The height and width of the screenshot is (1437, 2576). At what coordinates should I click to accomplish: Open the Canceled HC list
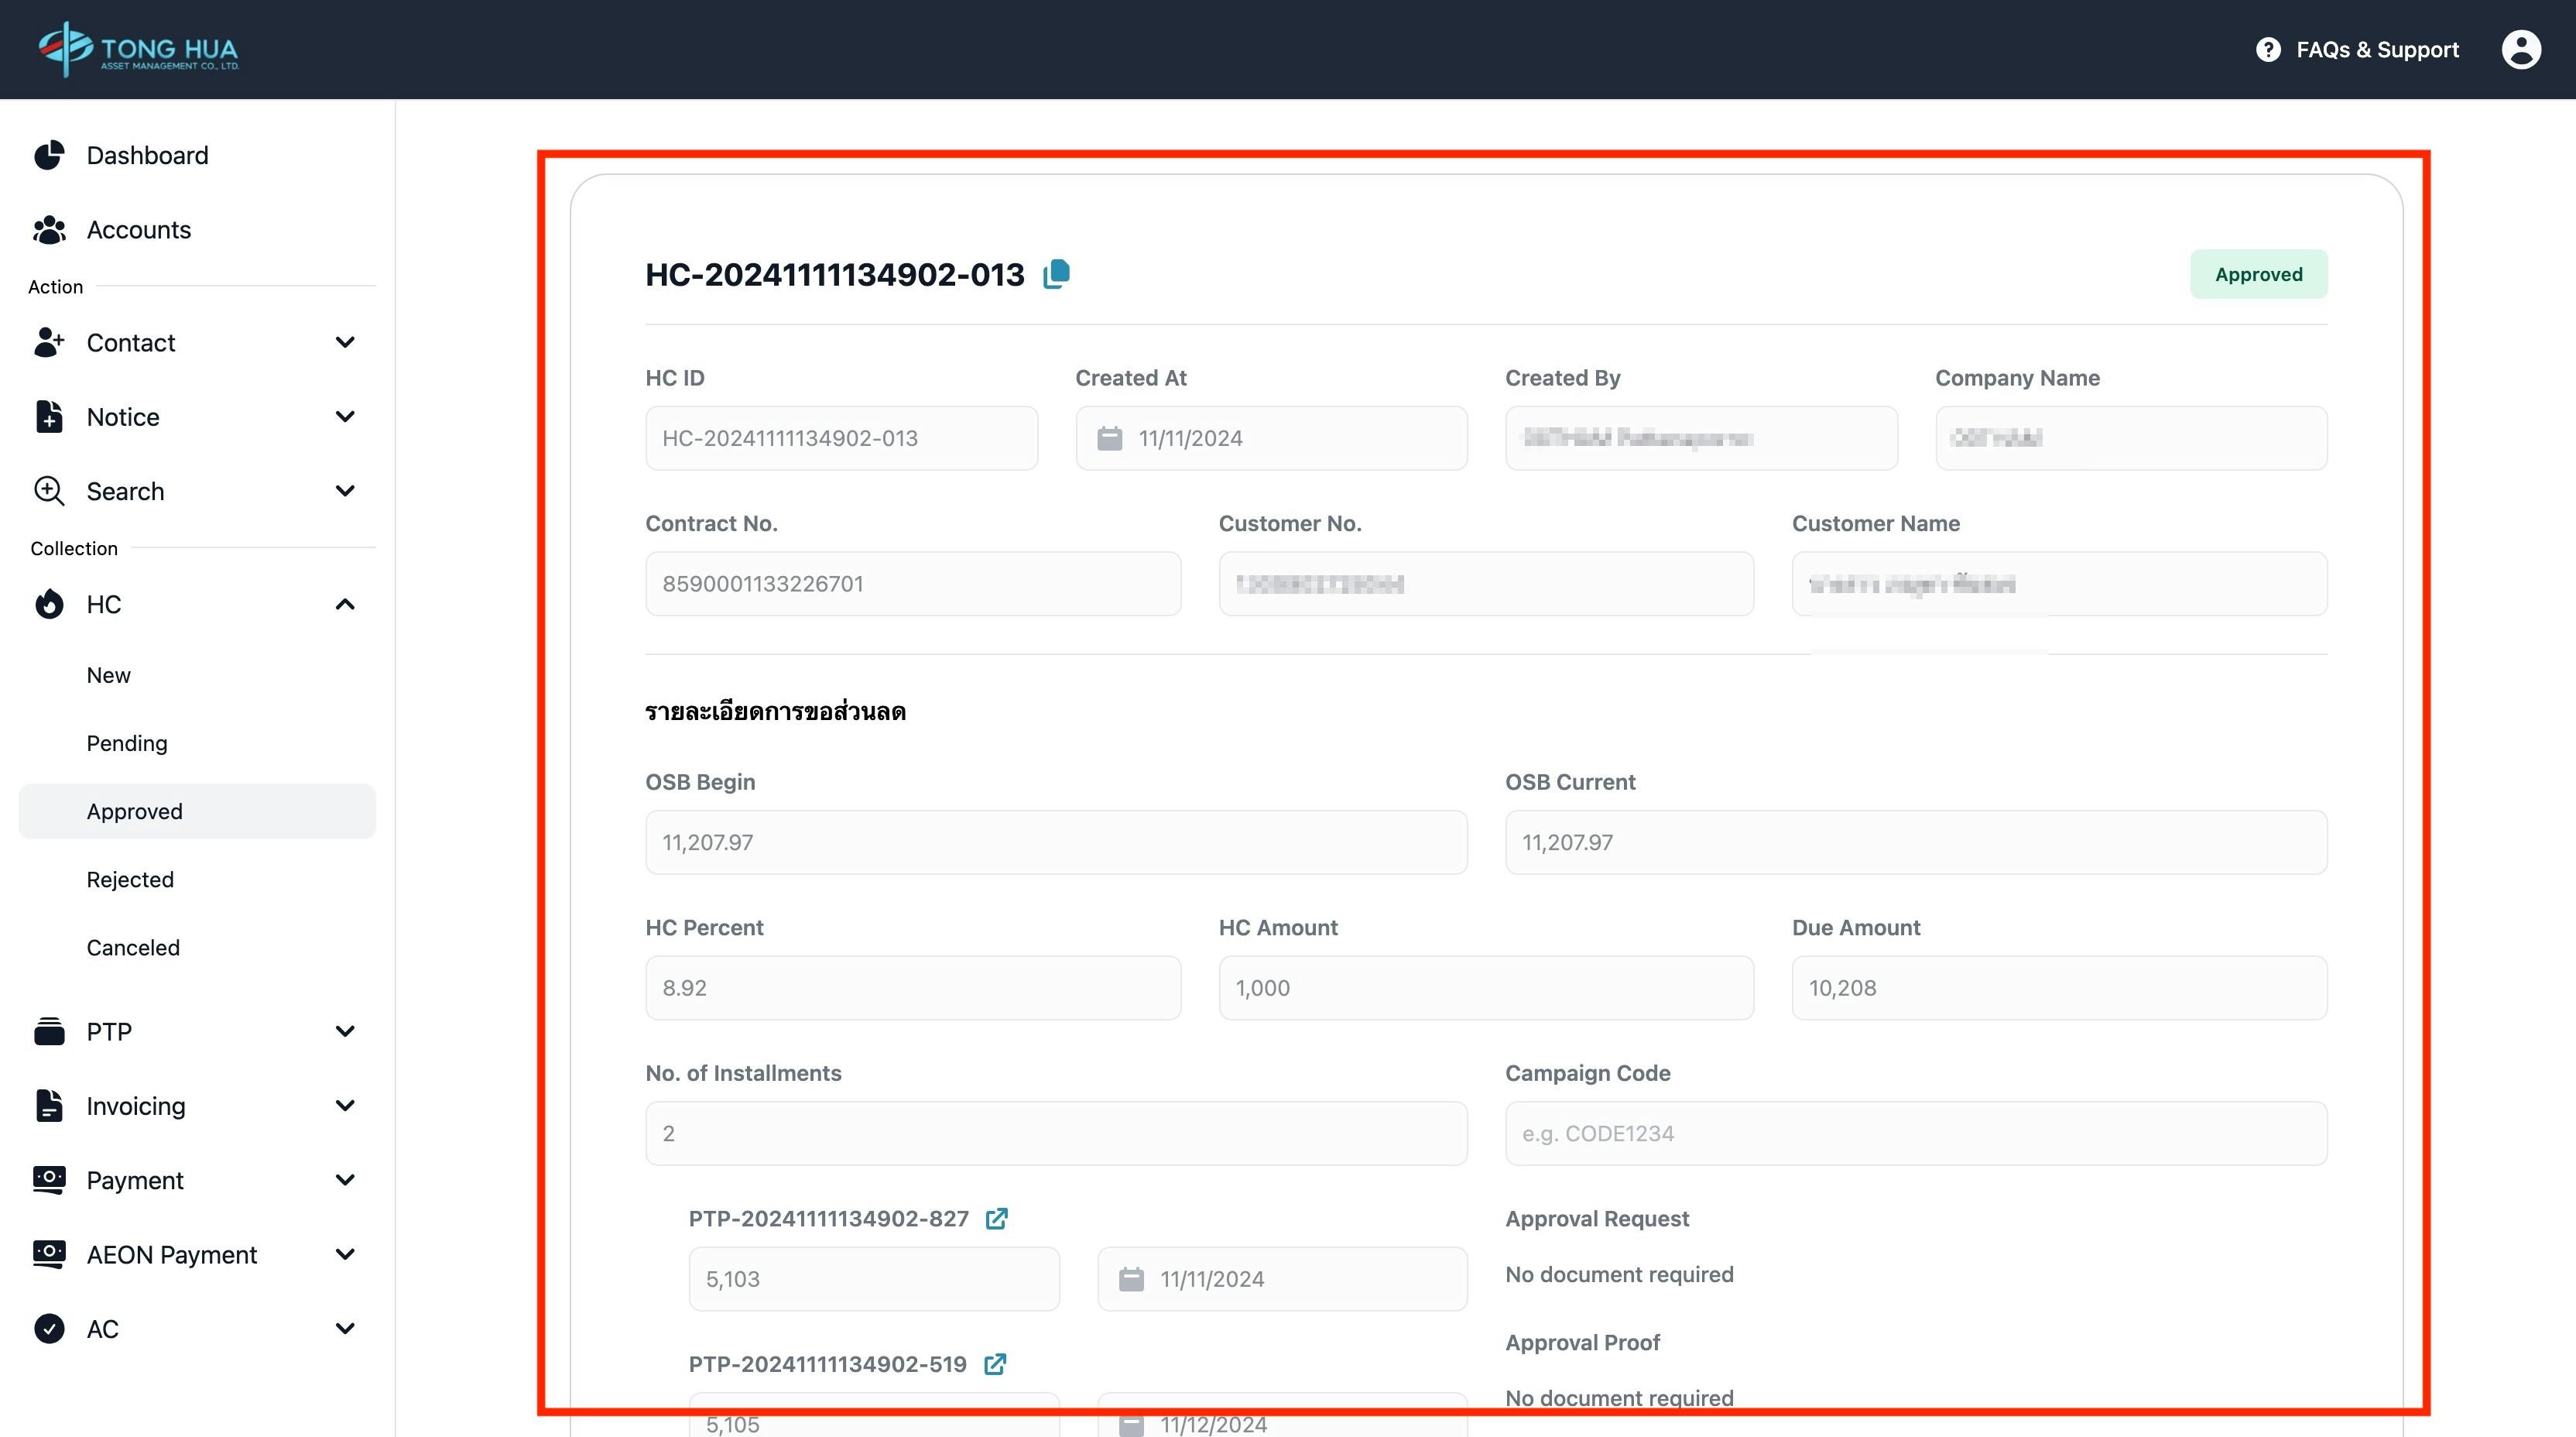[x=133, y=947]
